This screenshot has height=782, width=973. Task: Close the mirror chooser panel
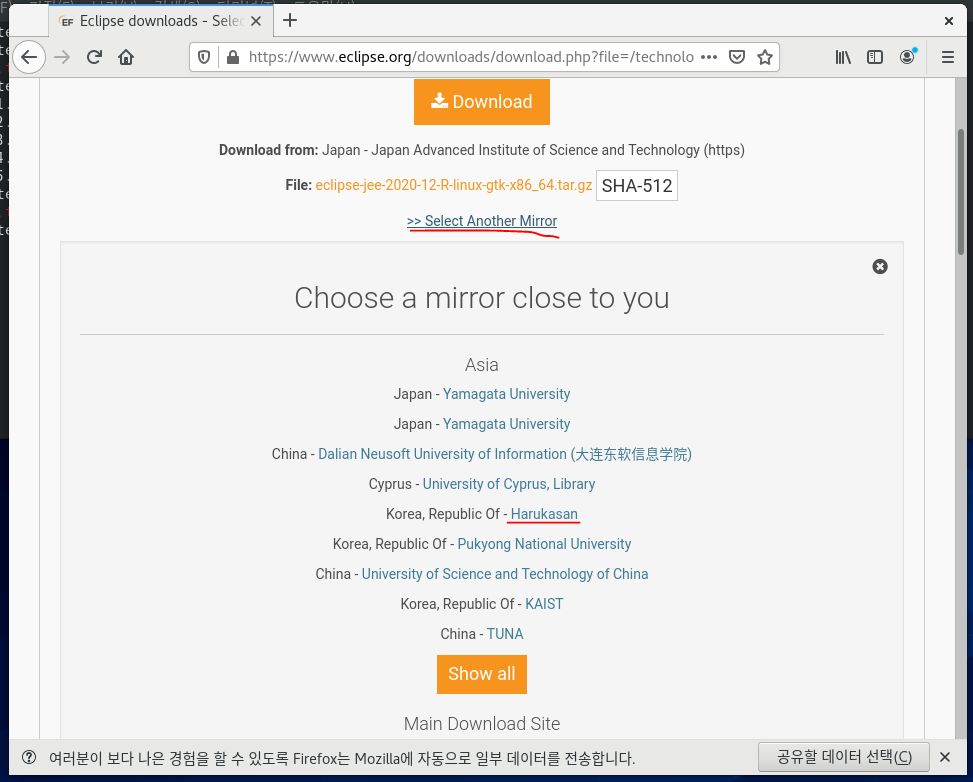click(x=880, y=267)
